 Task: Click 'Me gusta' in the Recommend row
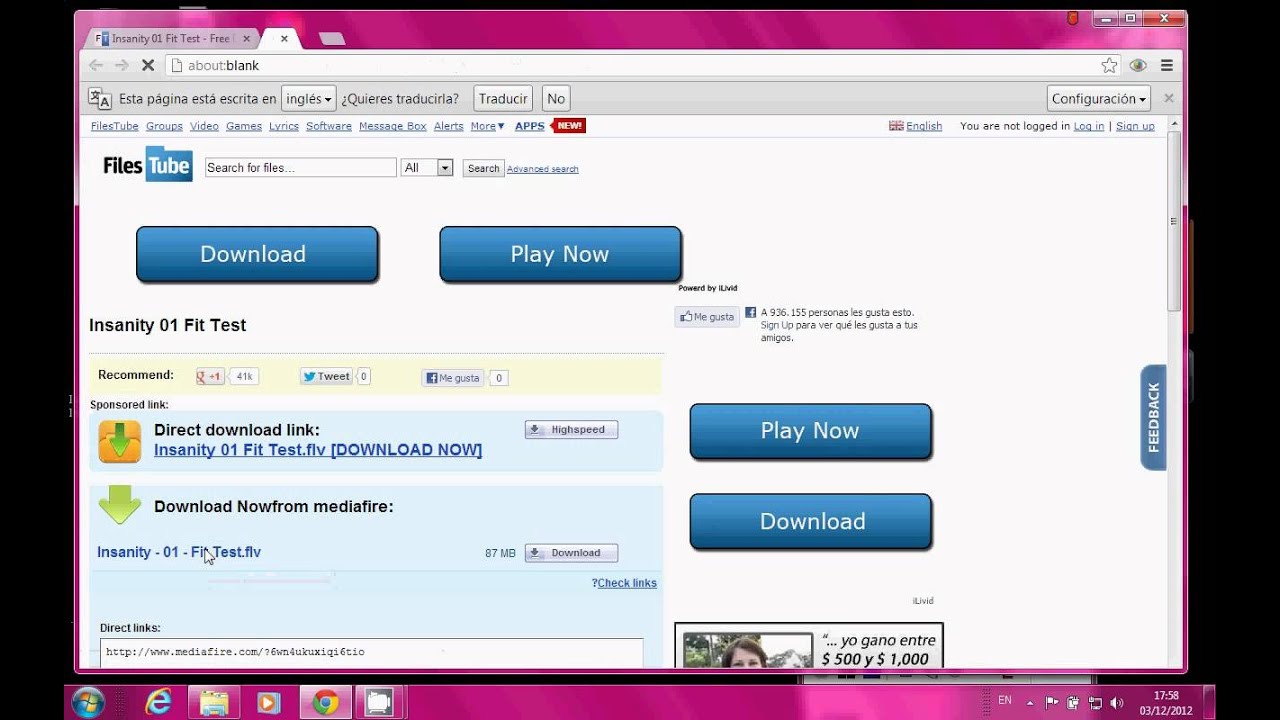(453, 378)
